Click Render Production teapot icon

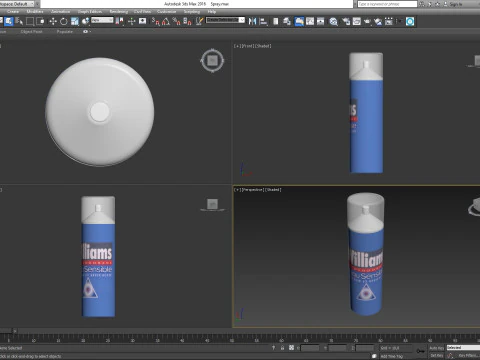(367, 21)
